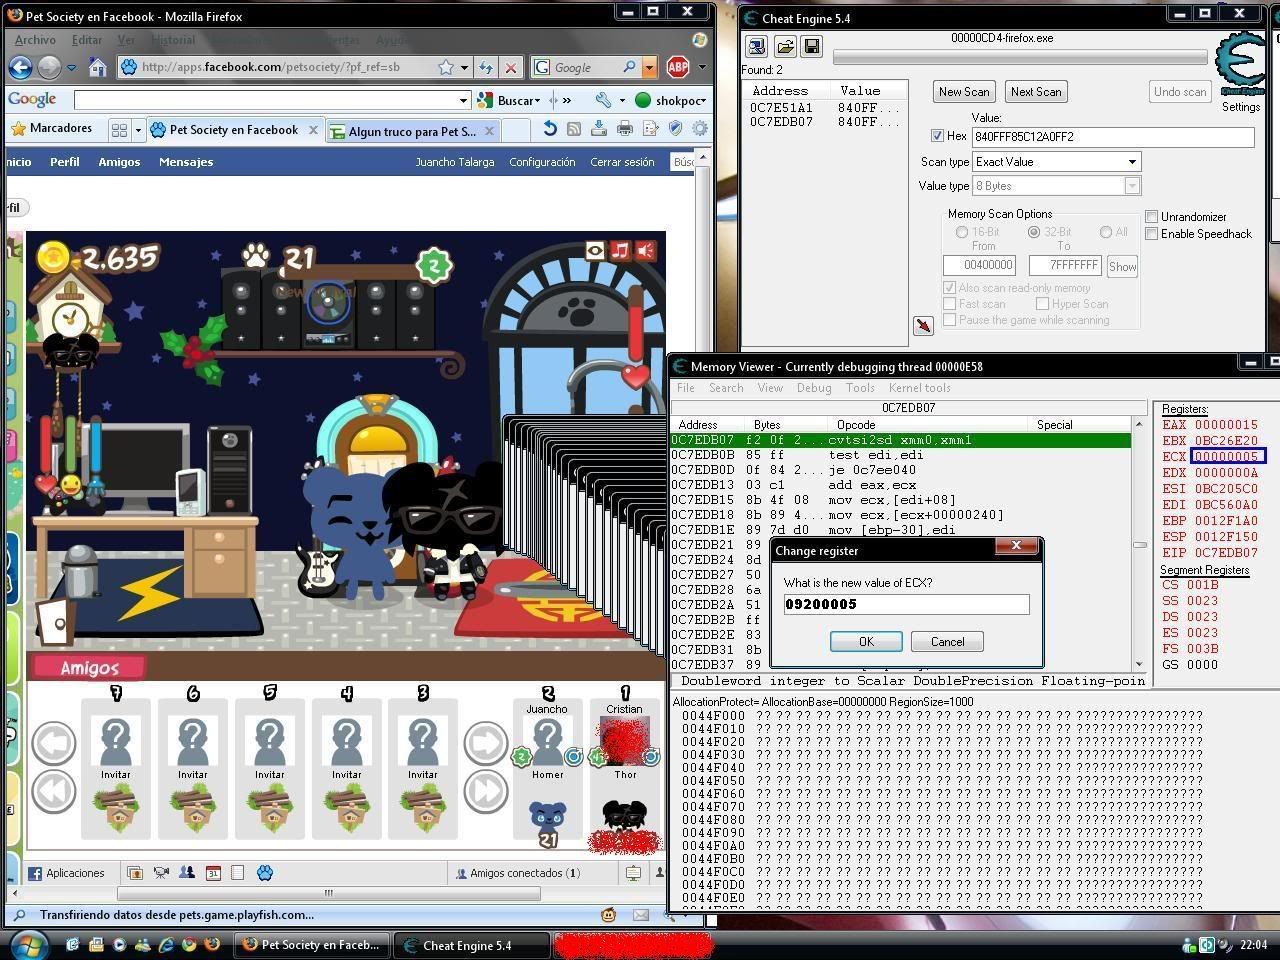Open the File menu in Memory Viewer
Viewport: 1280px width, 960px height.
(686, 388)
